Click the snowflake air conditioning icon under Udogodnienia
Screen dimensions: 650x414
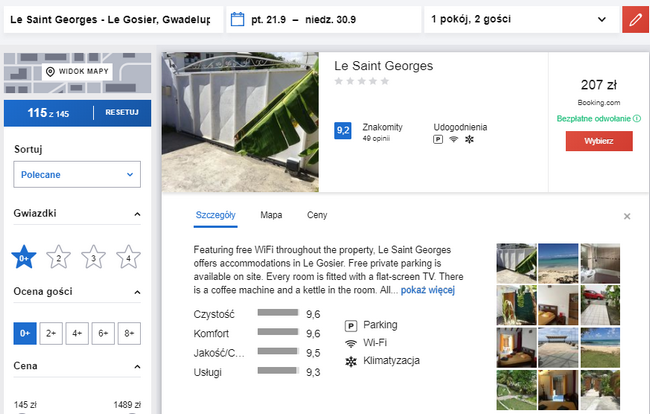point(469,139)
